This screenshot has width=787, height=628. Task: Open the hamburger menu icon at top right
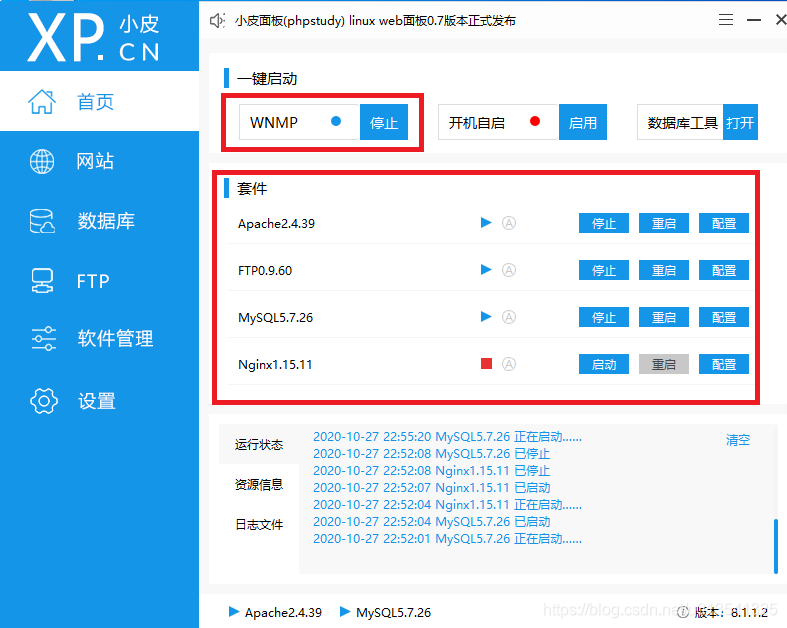727,20
